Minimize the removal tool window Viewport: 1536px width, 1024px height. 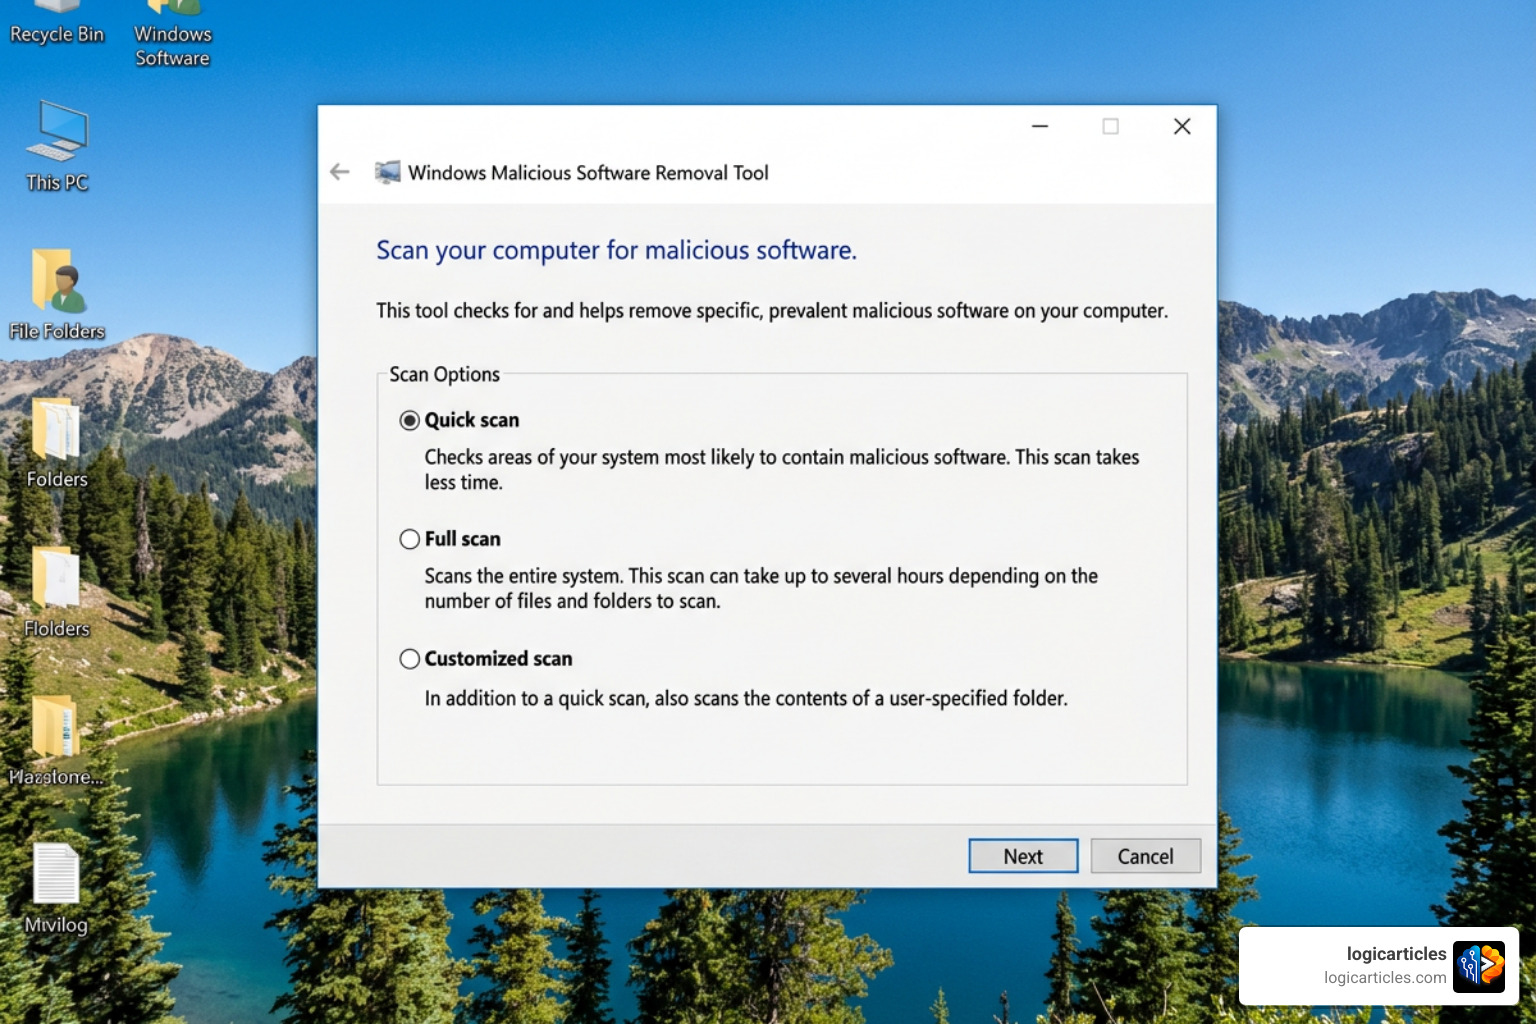tap(1040, 126)
